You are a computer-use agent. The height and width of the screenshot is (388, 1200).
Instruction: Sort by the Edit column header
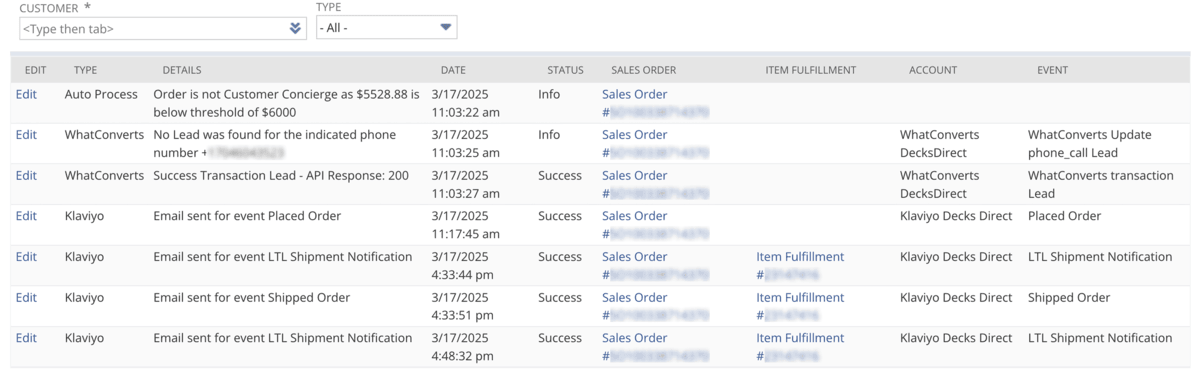click(36, 70)
